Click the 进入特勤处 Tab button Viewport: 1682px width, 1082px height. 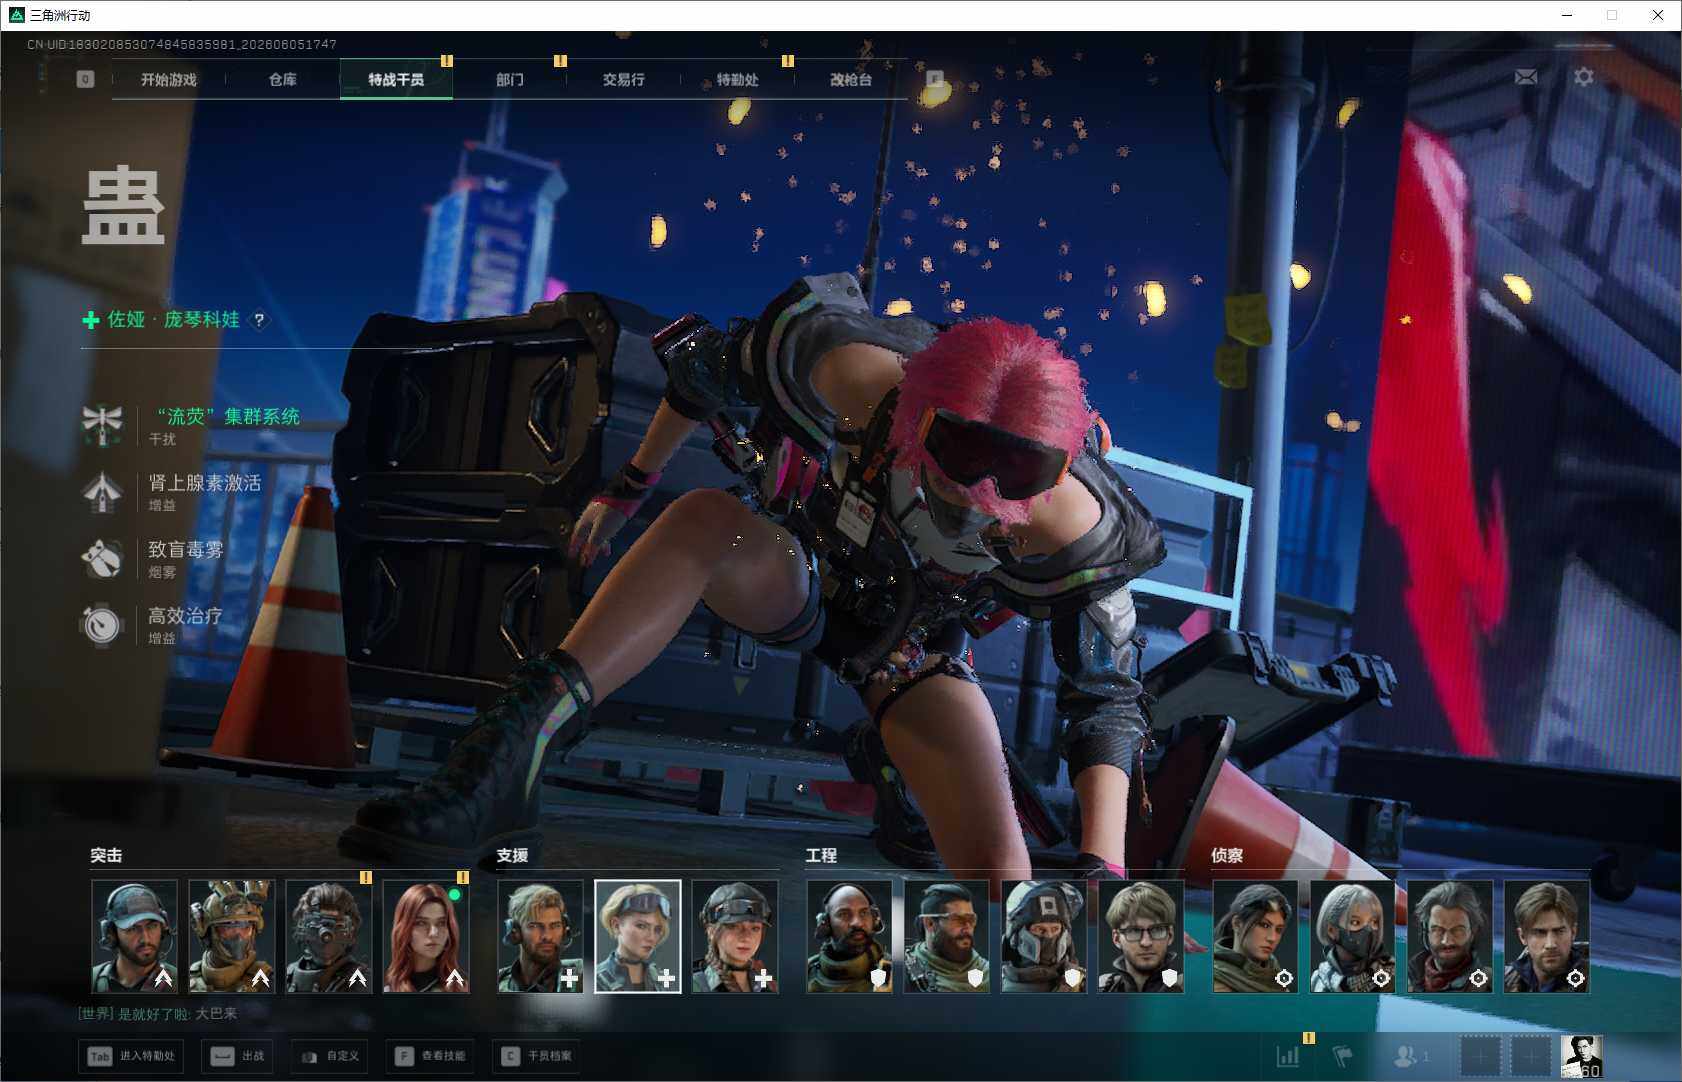[131, 1056]
